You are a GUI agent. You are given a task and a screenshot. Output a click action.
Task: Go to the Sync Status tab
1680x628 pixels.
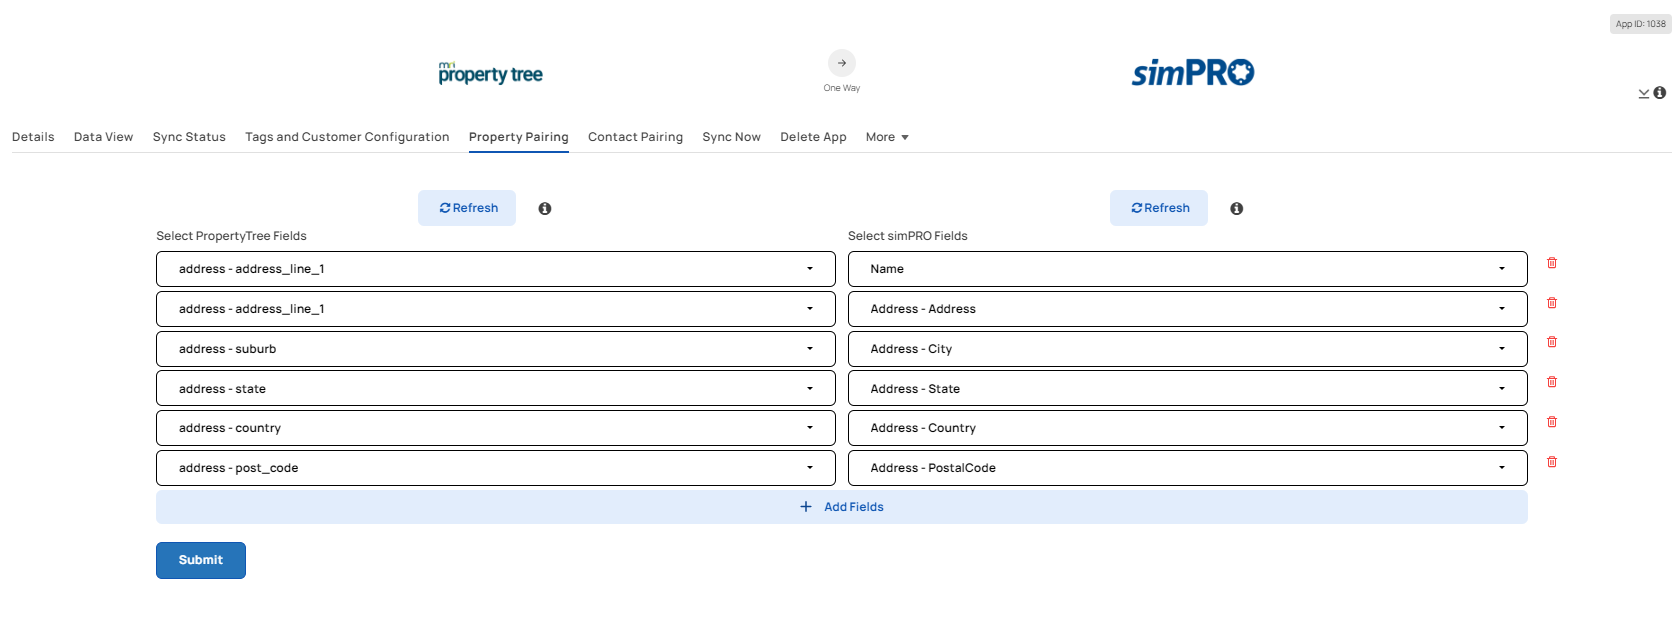(x=189, y=137)
